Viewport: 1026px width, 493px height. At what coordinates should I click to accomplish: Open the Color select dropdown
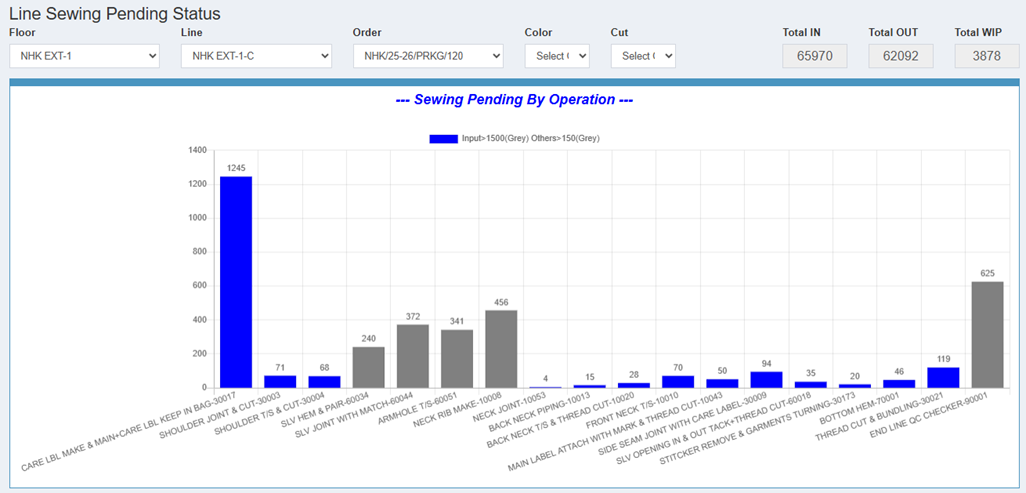tap(557, 56)
